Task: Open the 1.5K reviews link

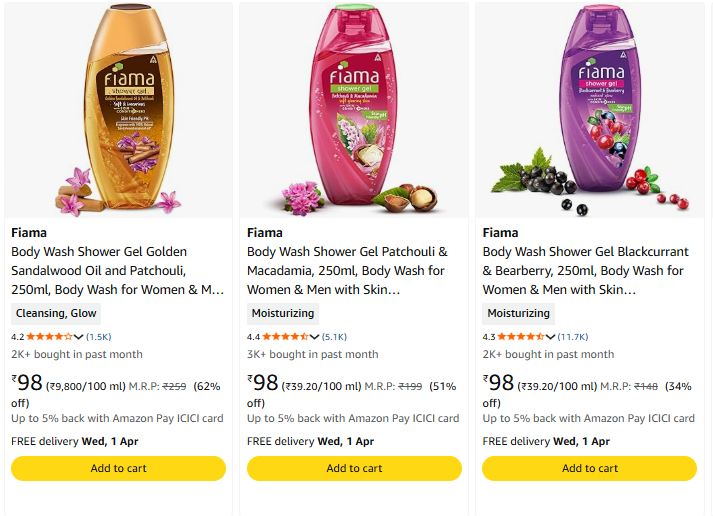Action: coord(99,337)
